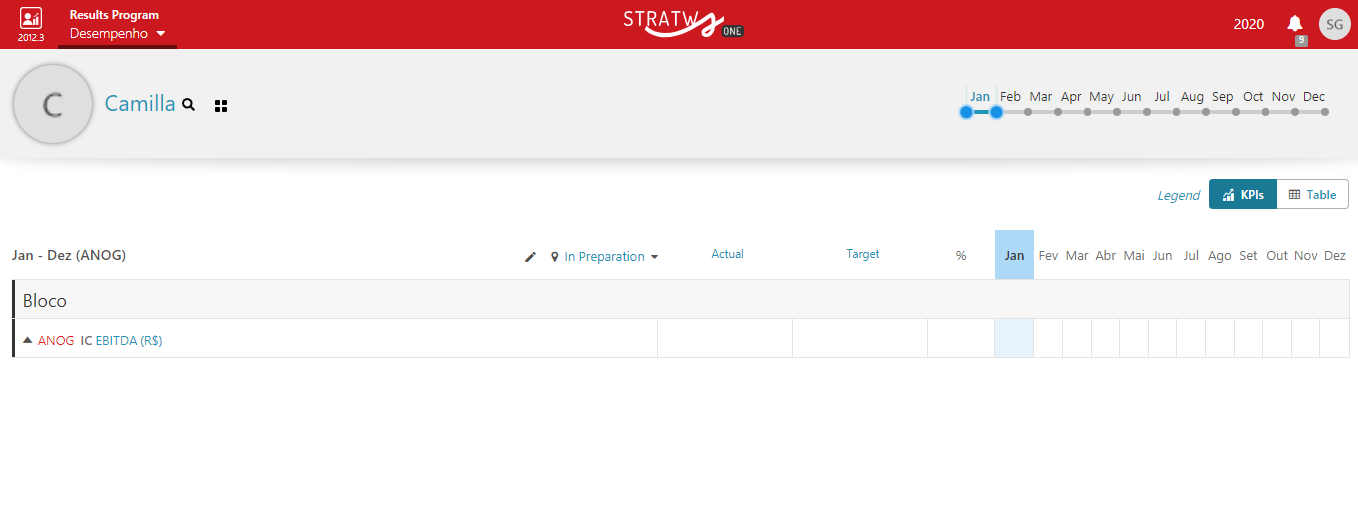
Task: Click the Results Program module icon
Action: click(x=31, y=18)
